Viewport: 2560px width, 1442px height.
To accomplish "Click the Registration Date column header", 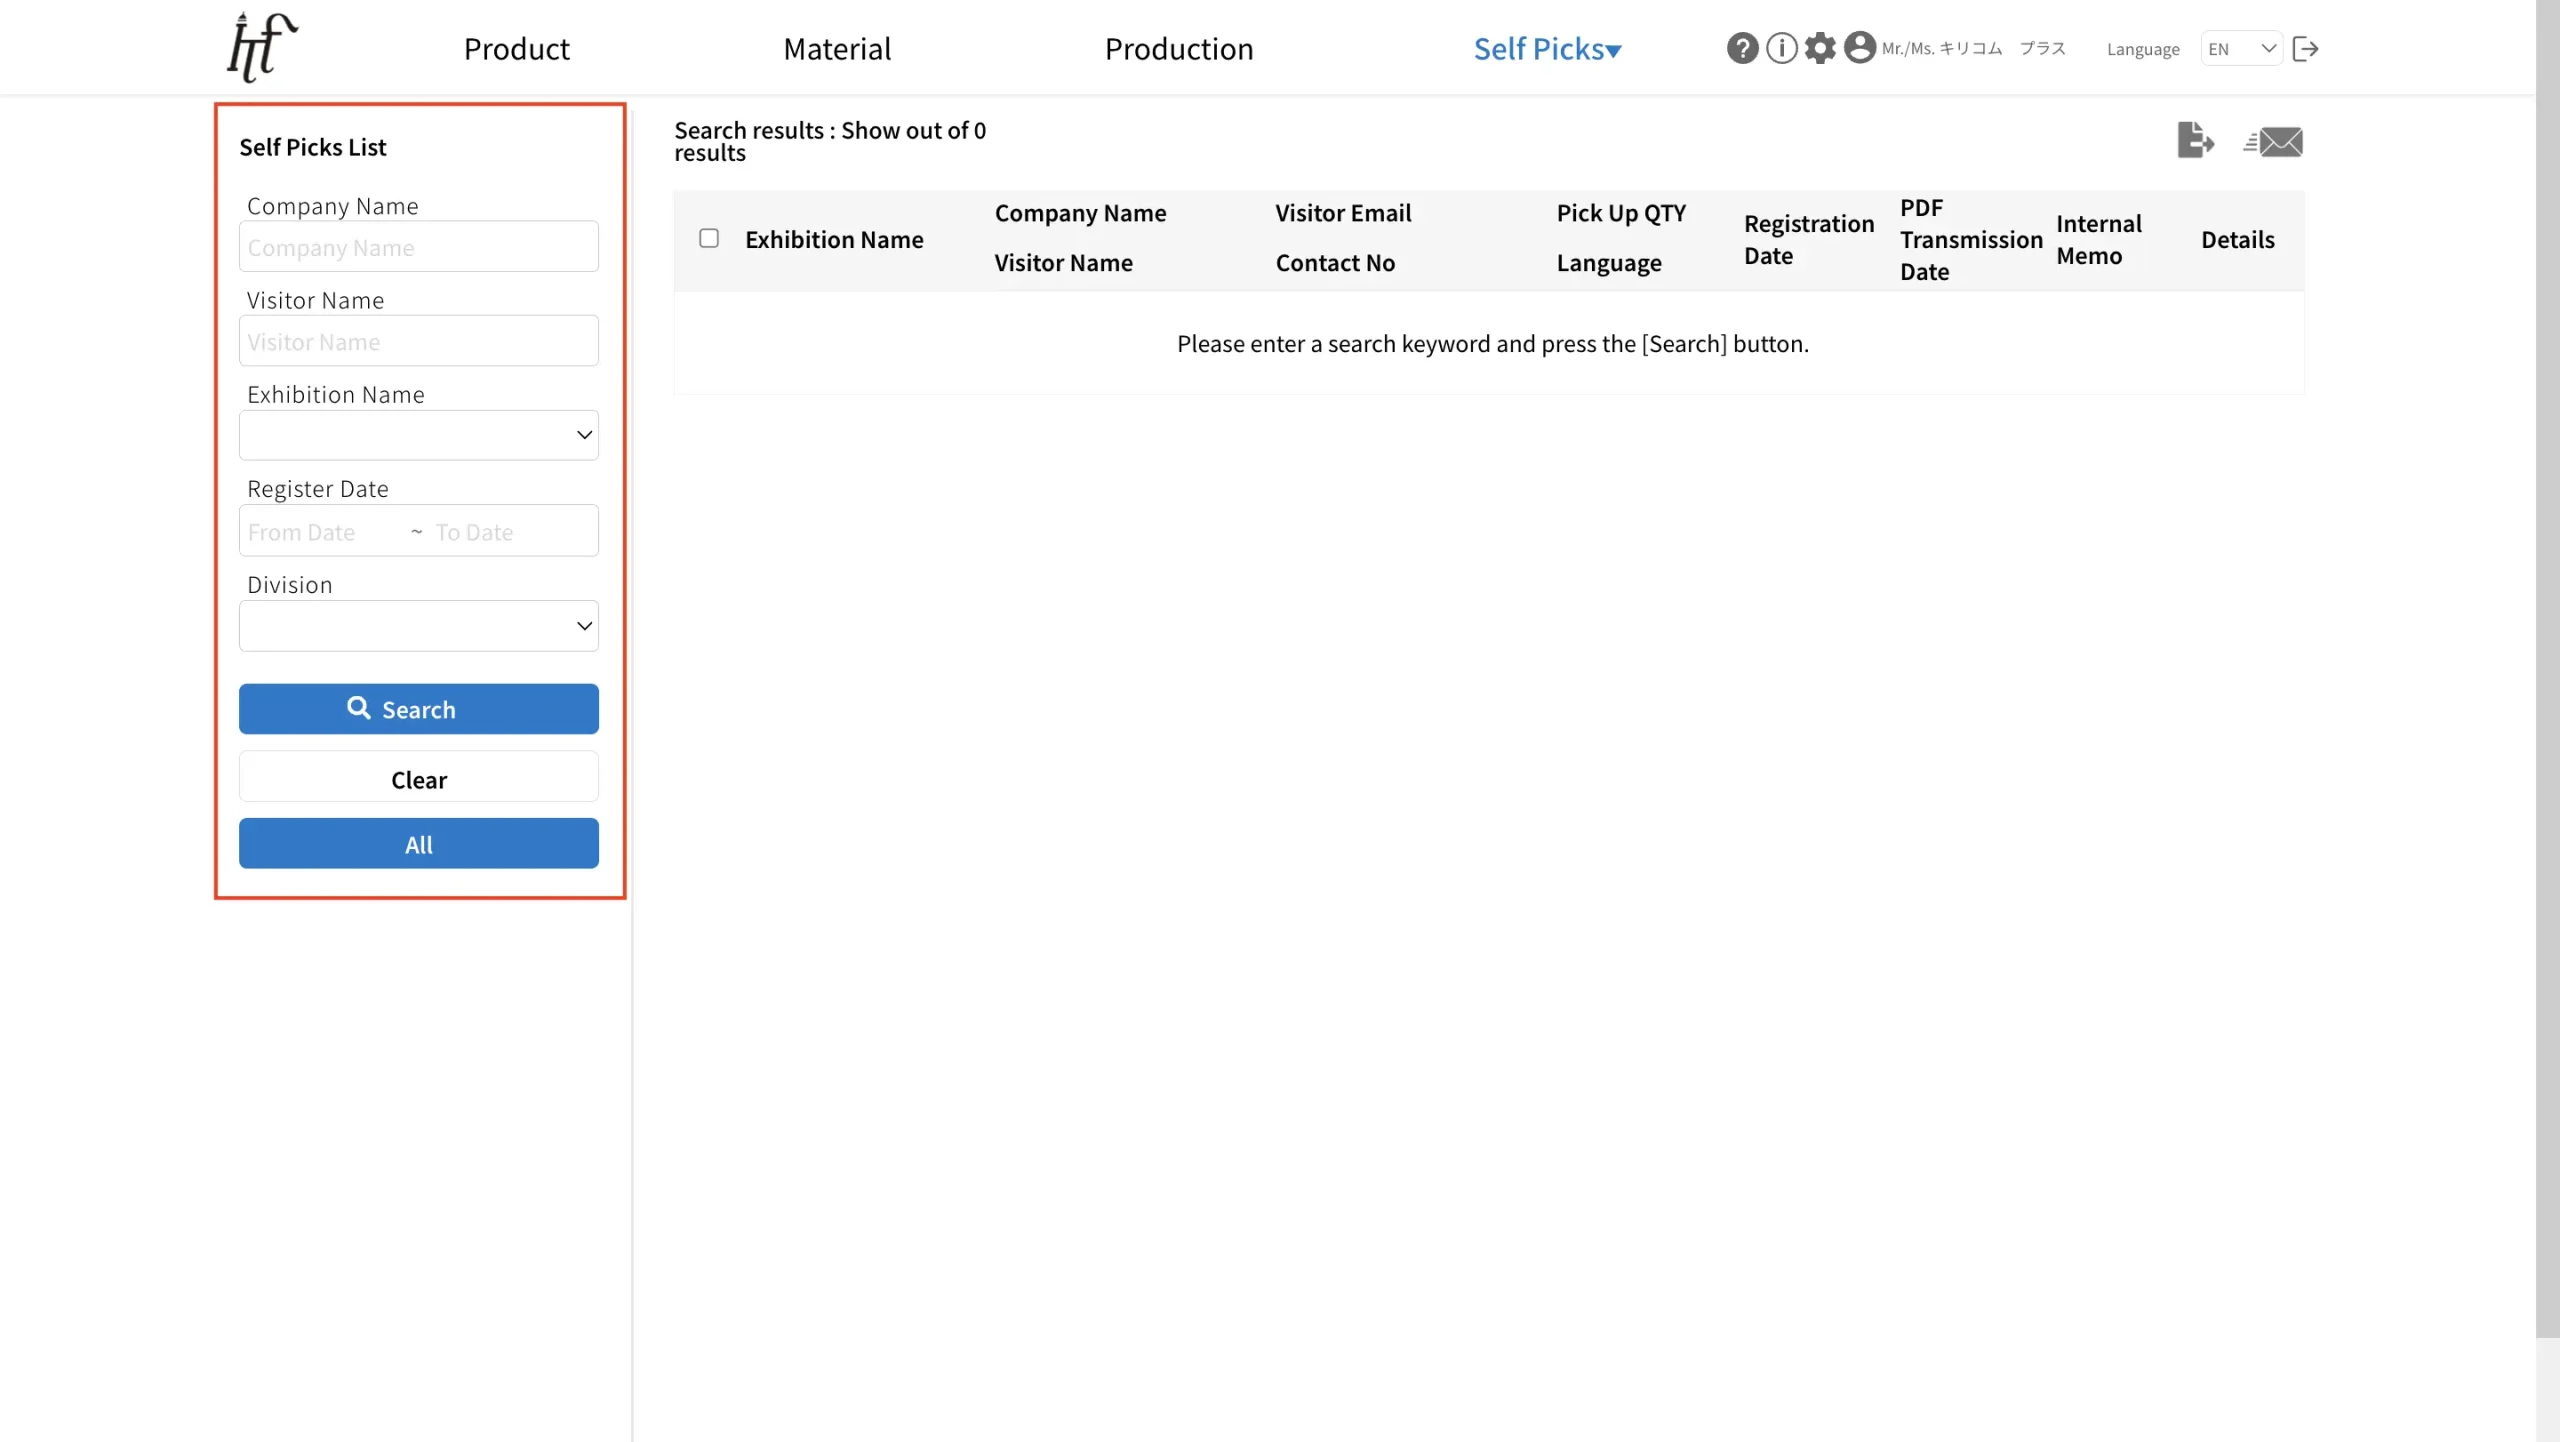I will (x=1809, y=239).
